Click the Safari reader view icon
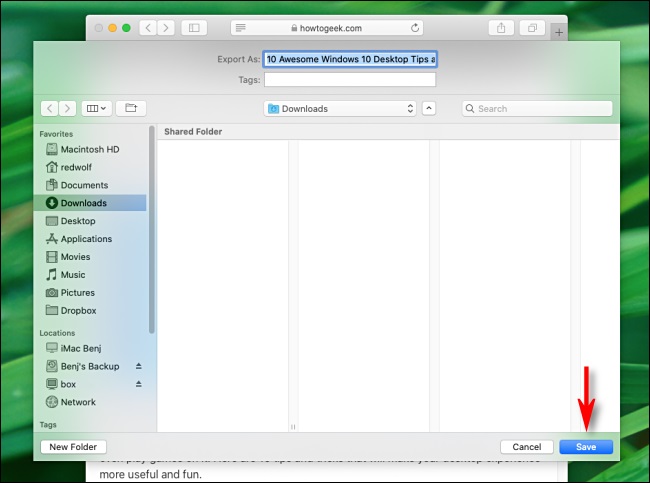 point(240,28)
